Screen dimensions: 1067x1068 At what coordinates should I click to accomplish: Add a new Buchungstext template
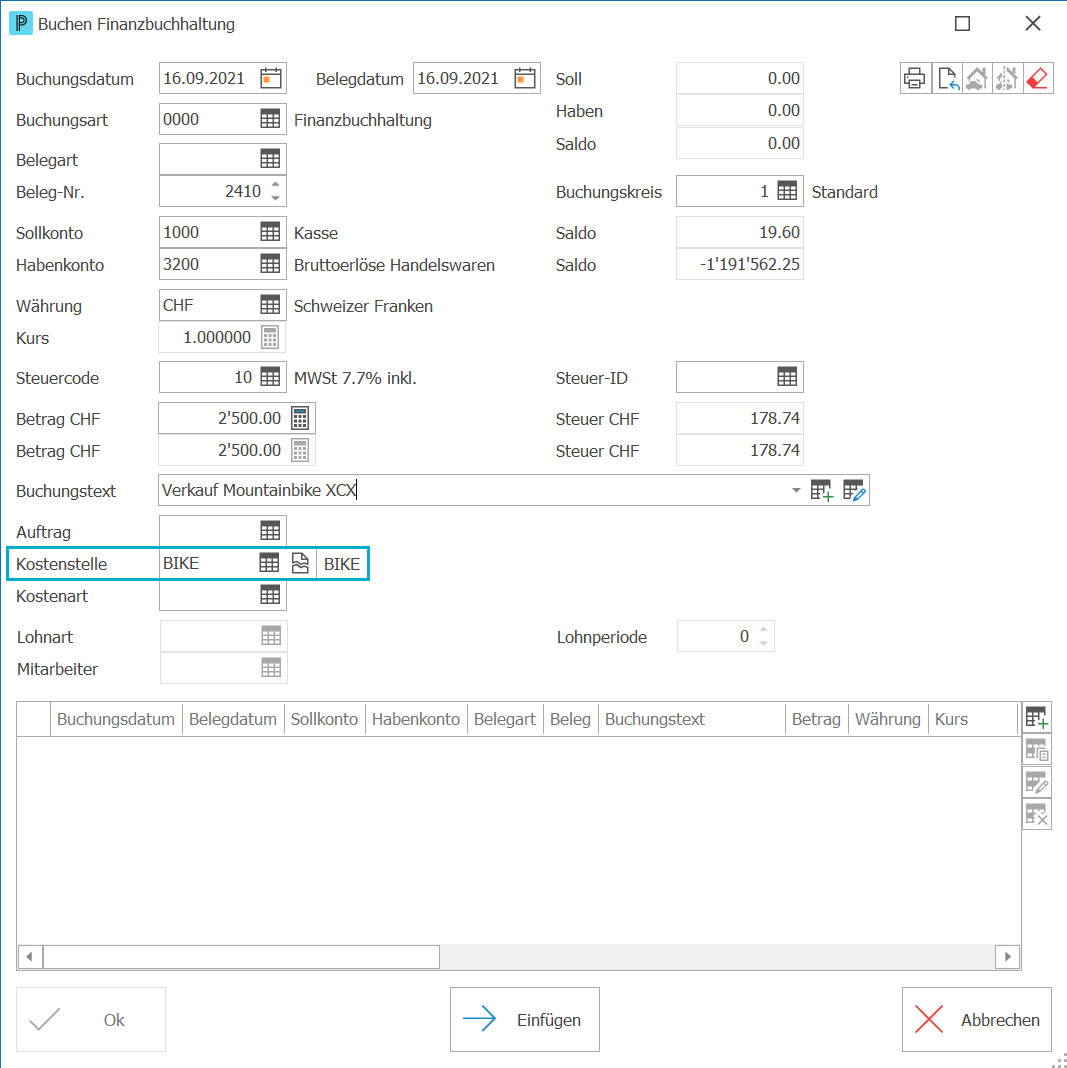tap(822, 490)
